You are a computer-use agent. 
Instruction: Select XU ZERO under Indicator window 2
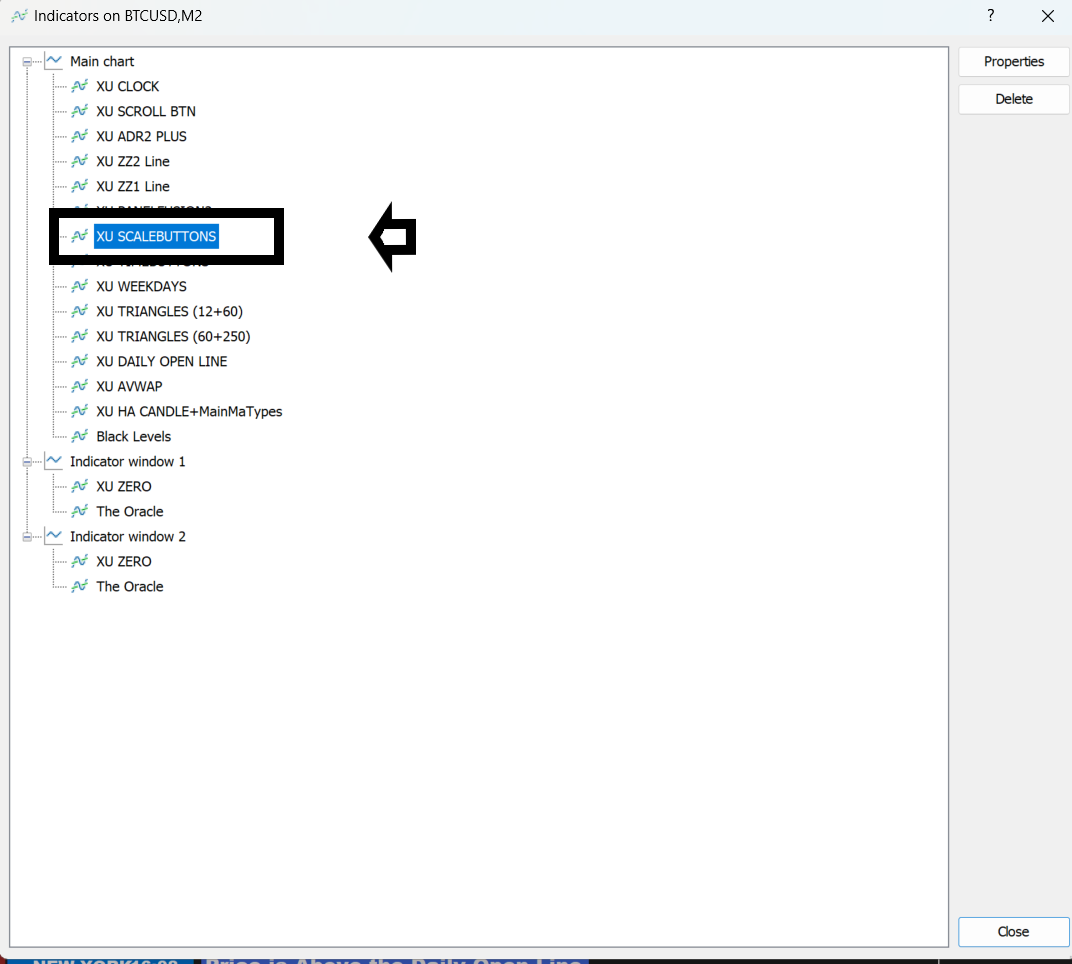tap(124, 561)
